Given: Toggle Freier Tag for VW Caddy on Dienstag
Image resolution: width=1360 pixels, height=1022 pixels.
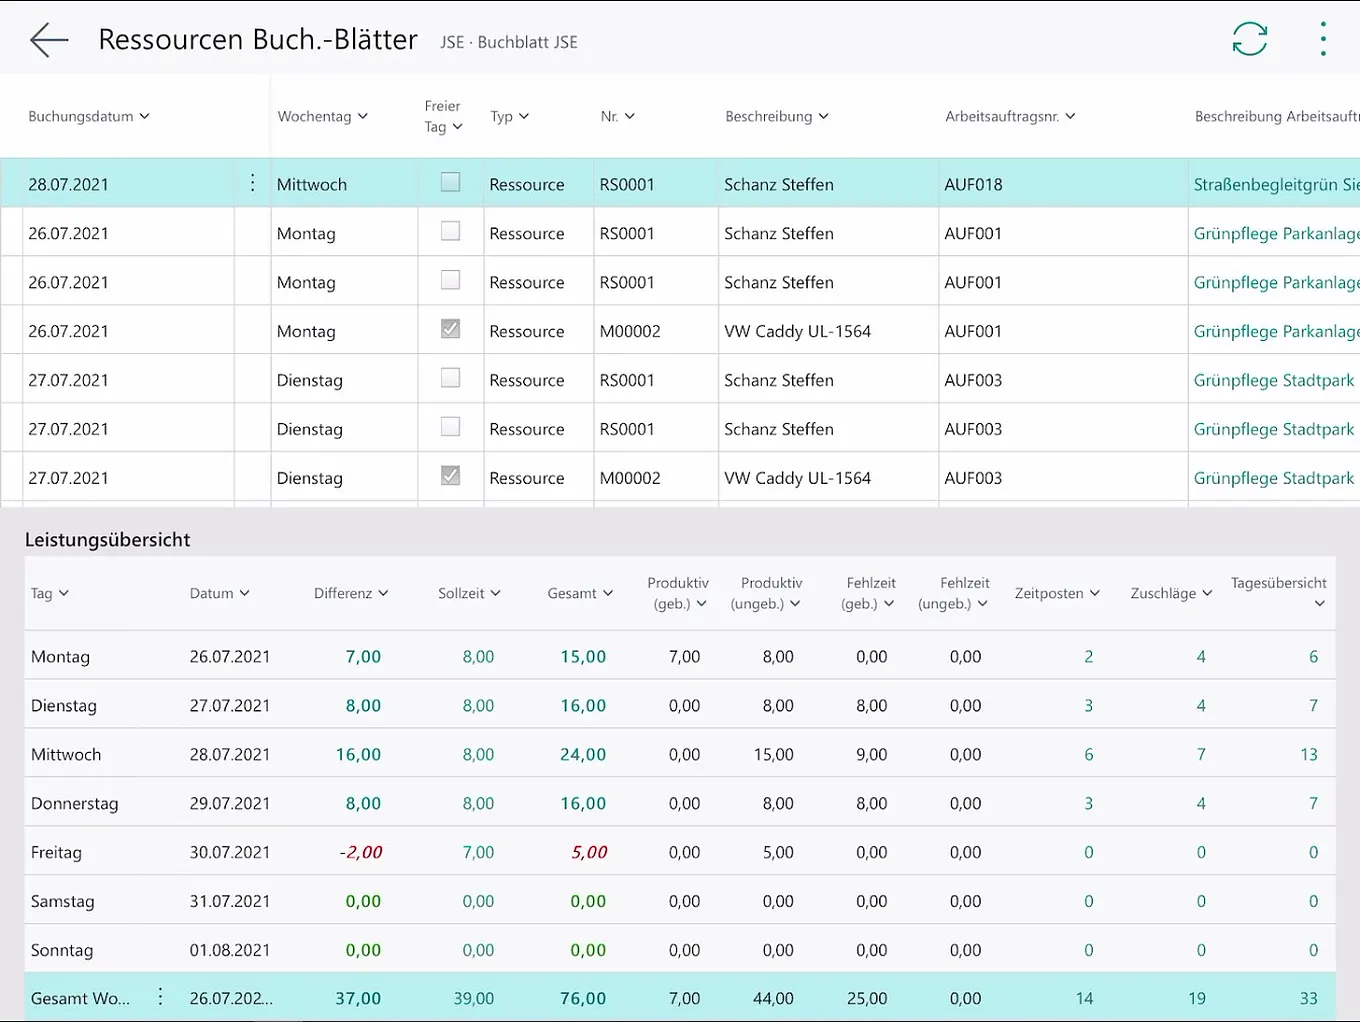Looking at the screenshot, I should pos(451,476).
